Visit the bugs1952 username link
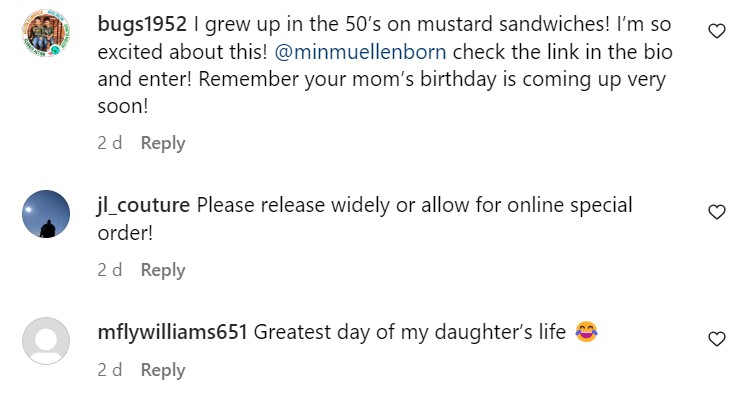Screen dimensions: 742x405 (x=143, y=22)
